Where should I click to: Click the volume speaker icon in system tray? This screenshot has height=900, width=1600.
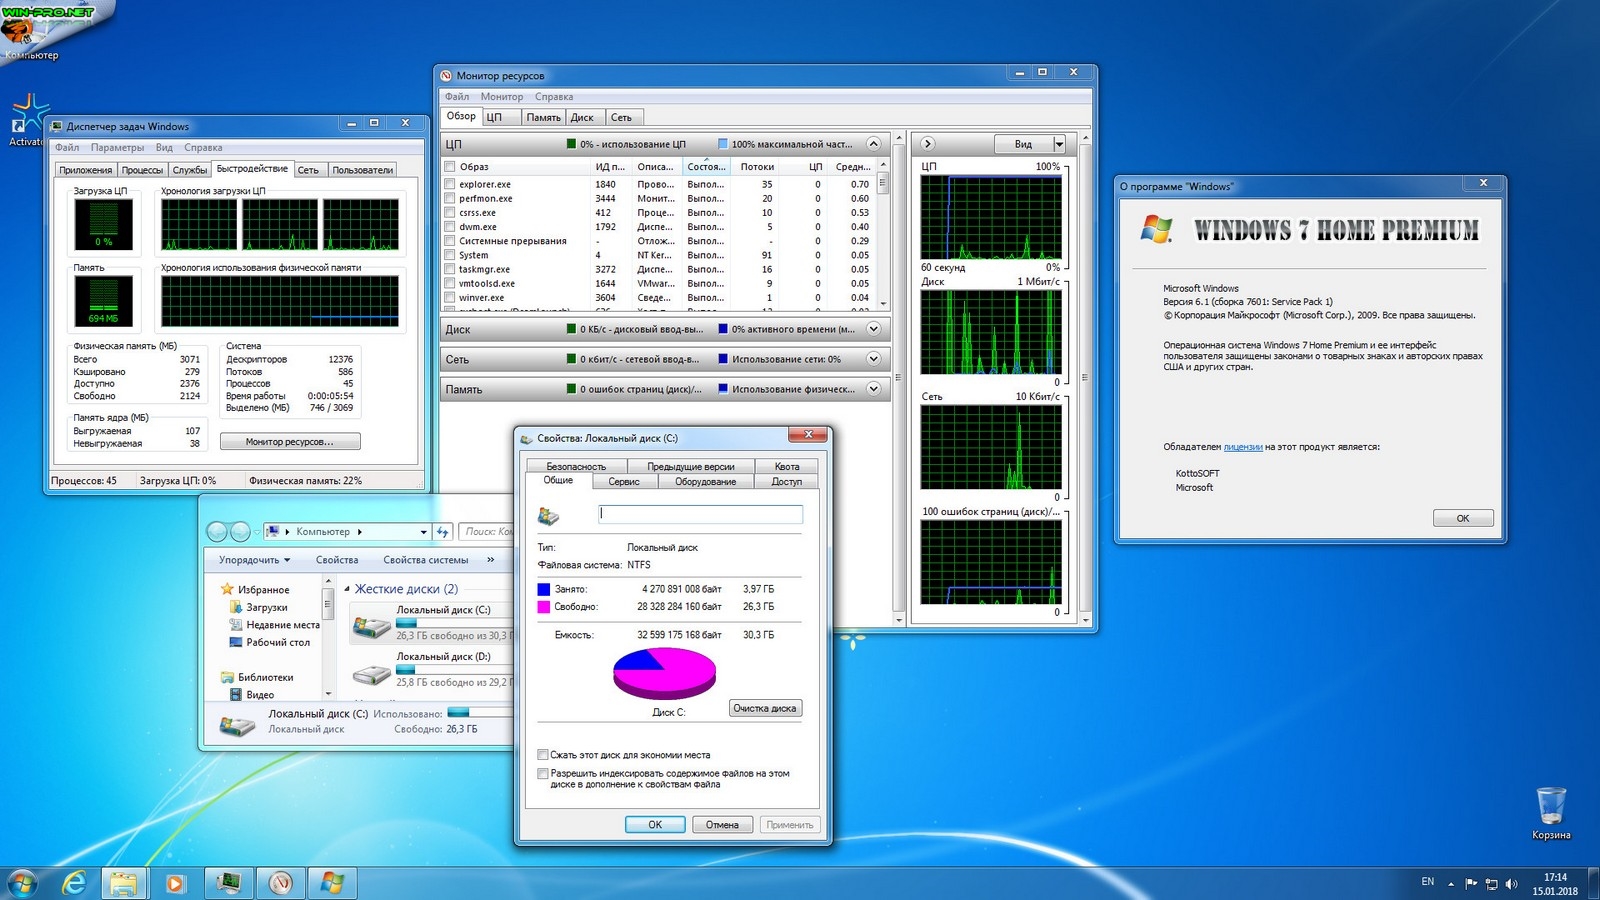[x=1511, y=884]
